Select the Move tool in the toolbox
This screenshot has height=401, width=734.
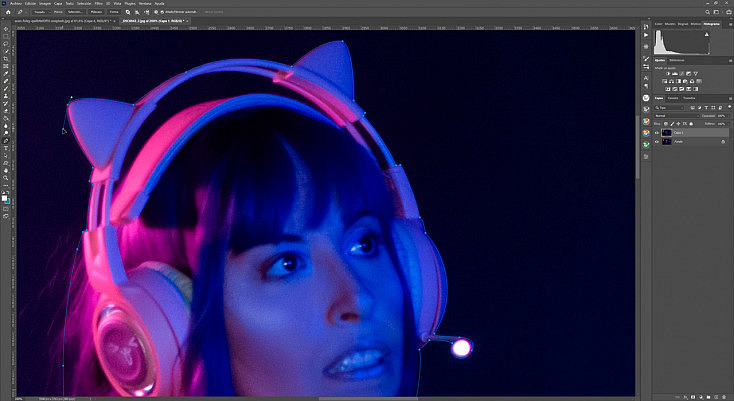(x=6, y=29)
